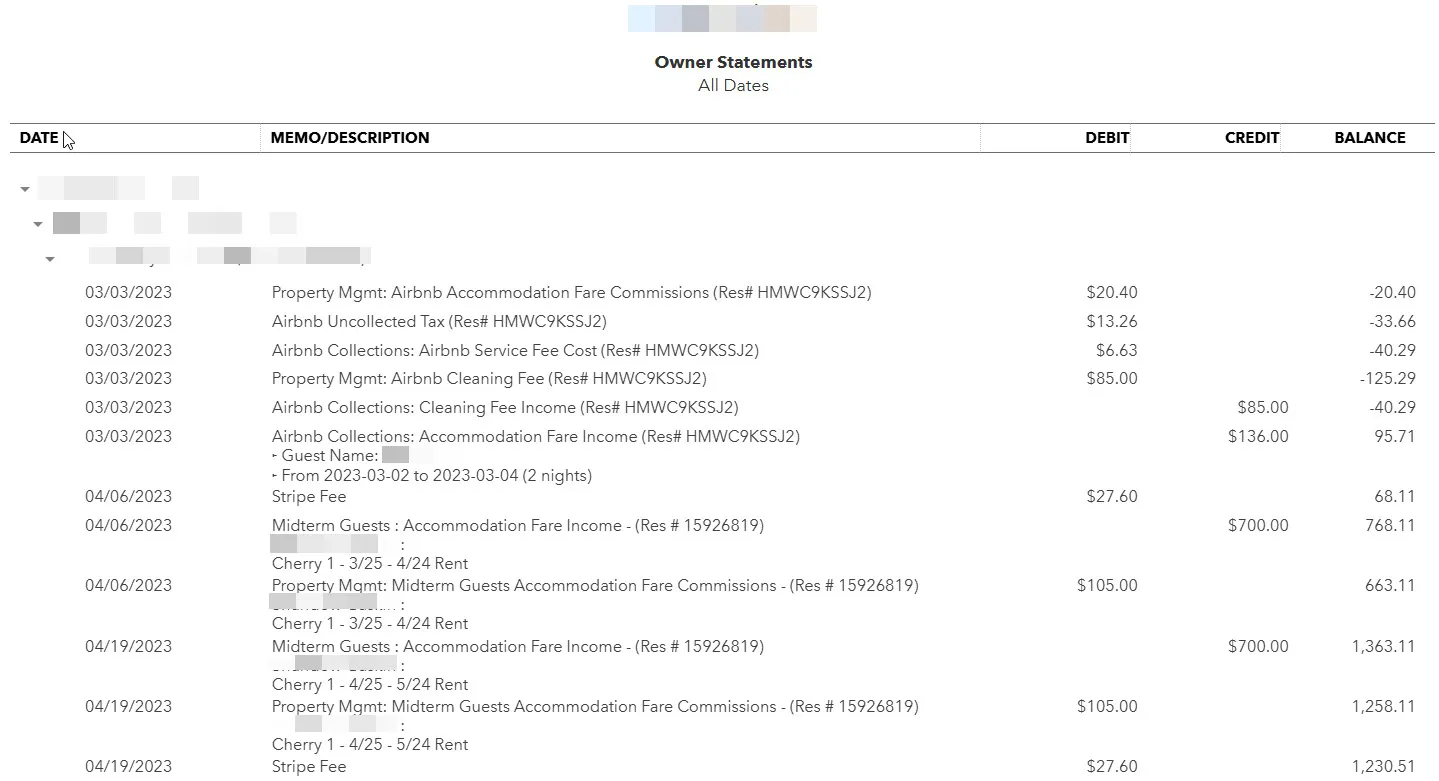The image size is (1439, 781).
Task: Click the BALANCE column header
Action: coord(1369,138)
